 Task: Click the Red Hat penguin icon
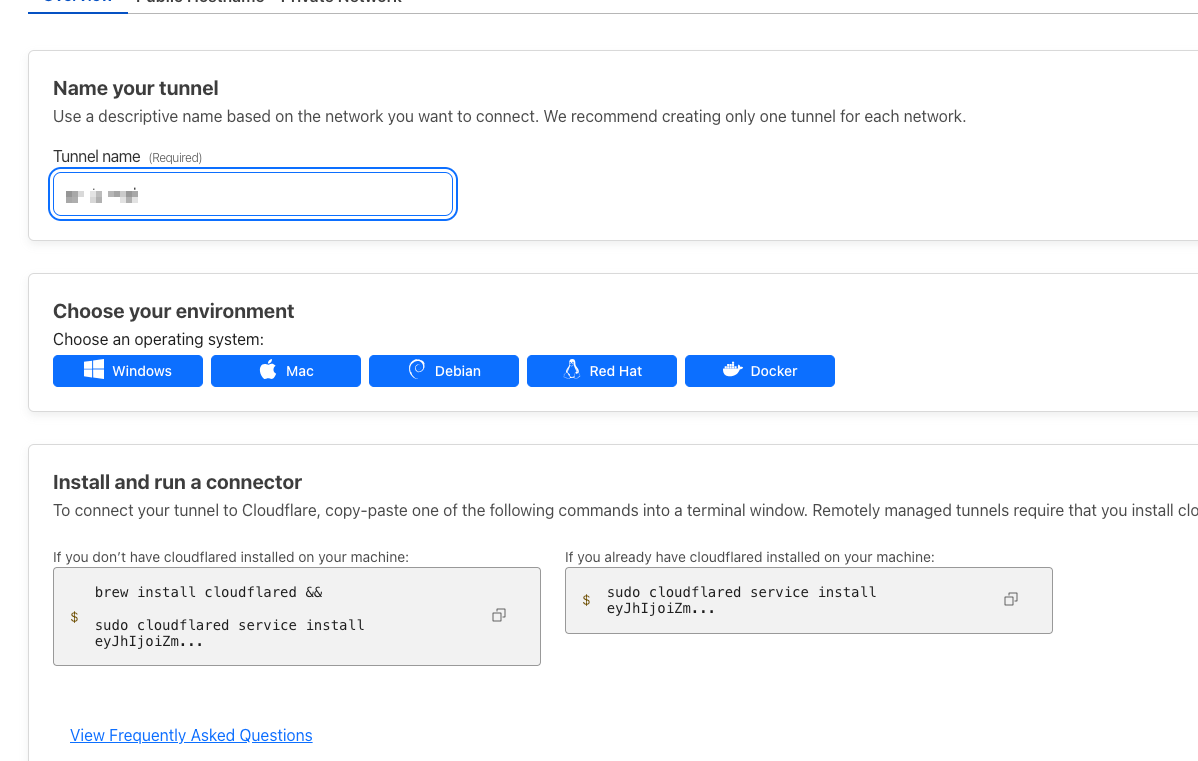tap(572, 370)
